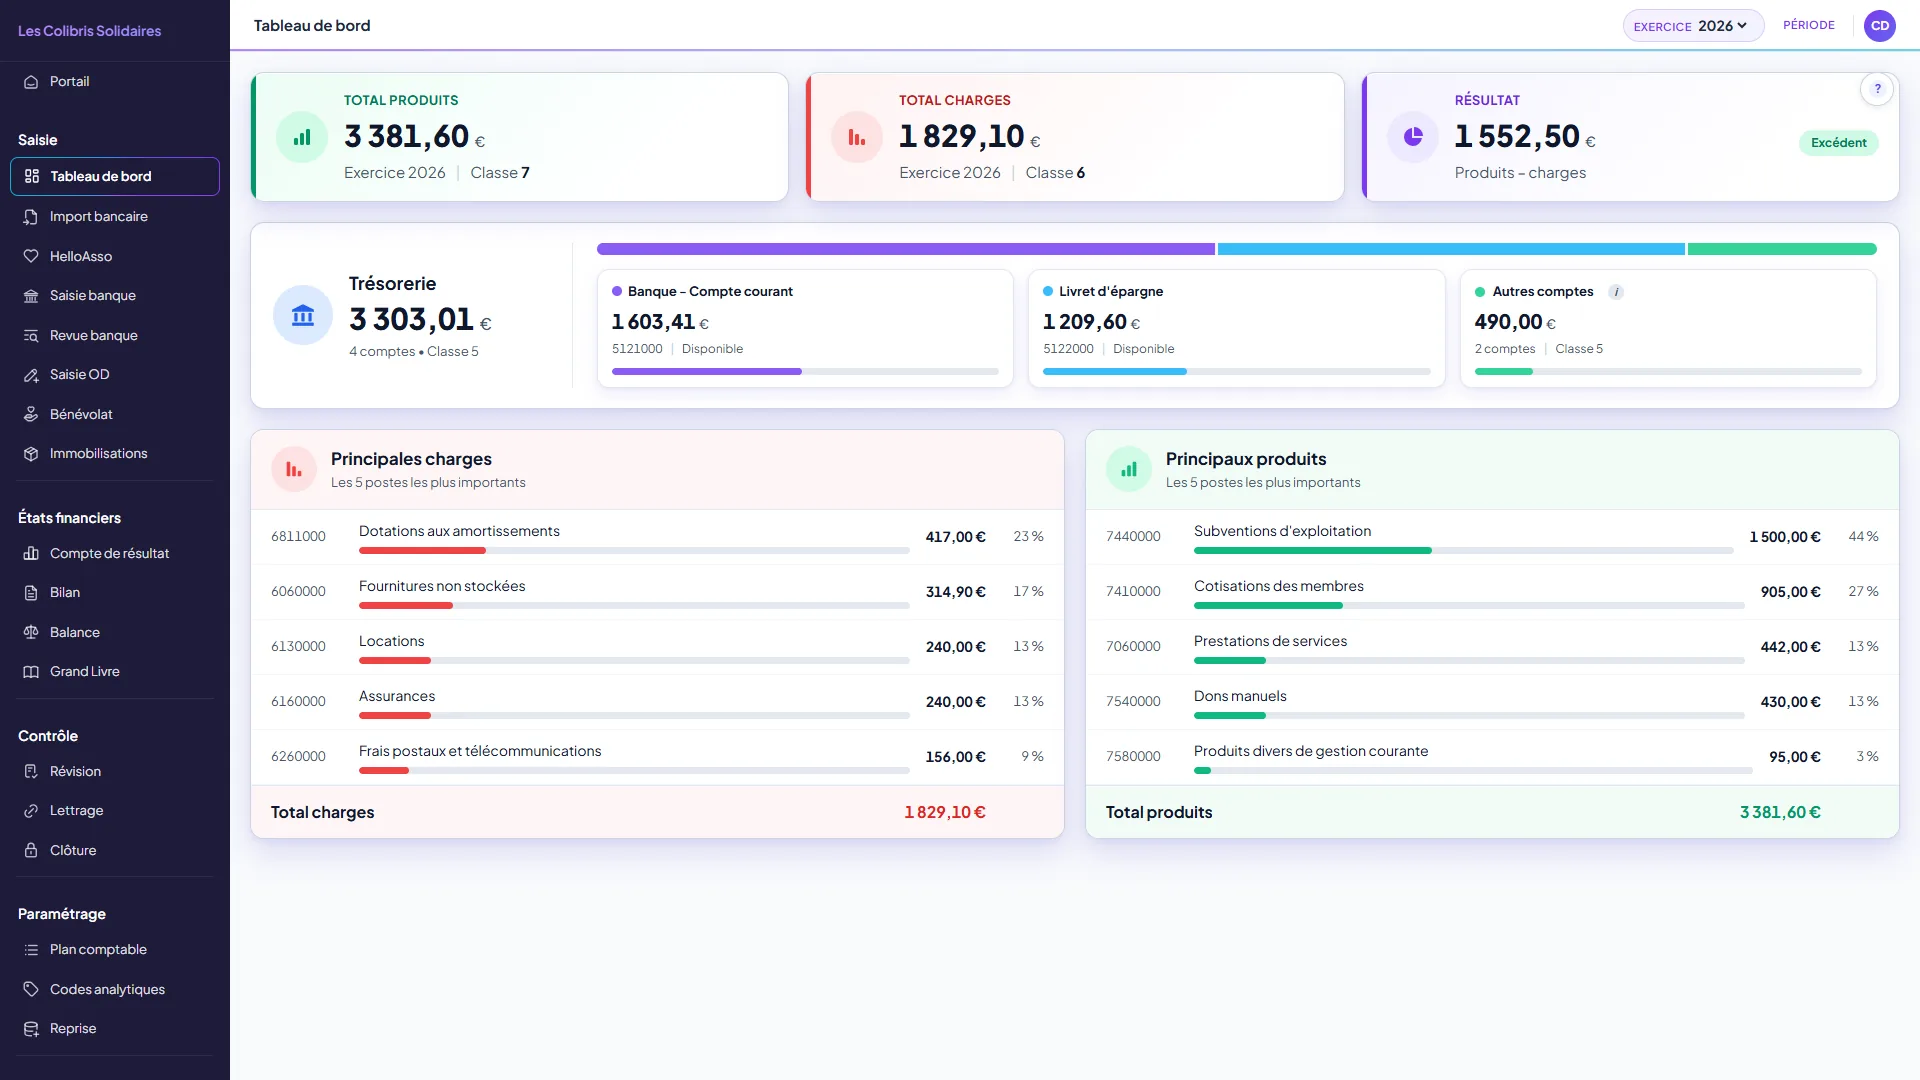Image resolution: width=1920 pixels, height=1080 pixels.
Task: Open the Banque – Compte courant card
Action: pyautogui.click(x=805, y=328)
